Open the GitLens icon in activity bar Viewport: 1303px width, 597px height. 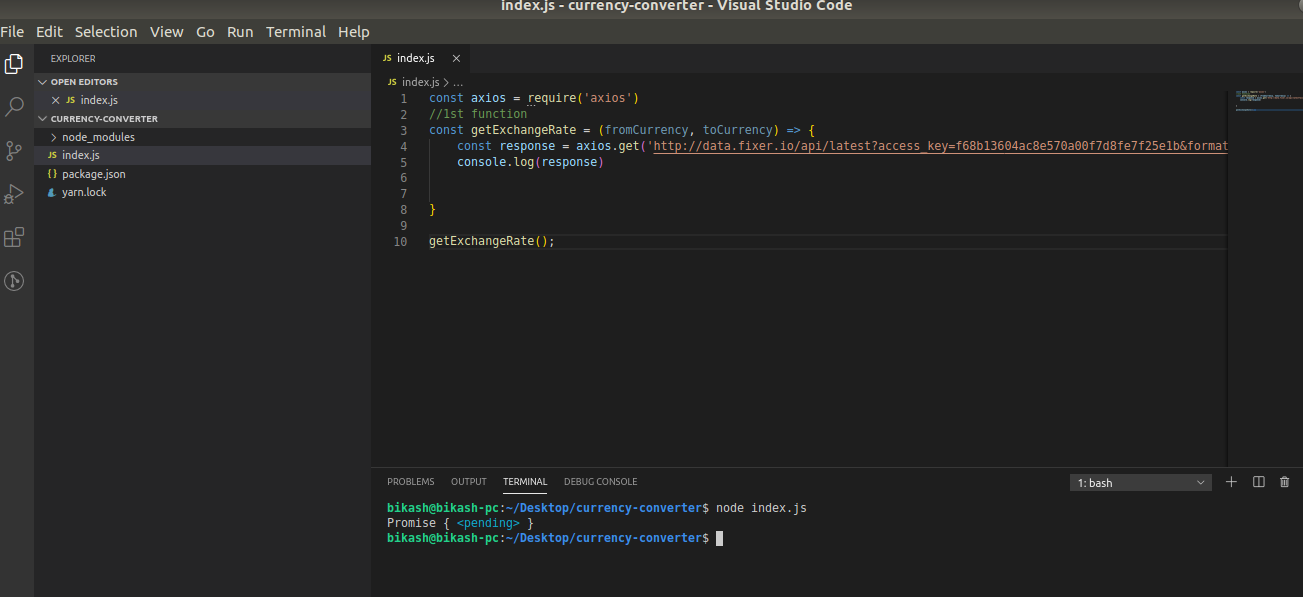tap(14, 281)
